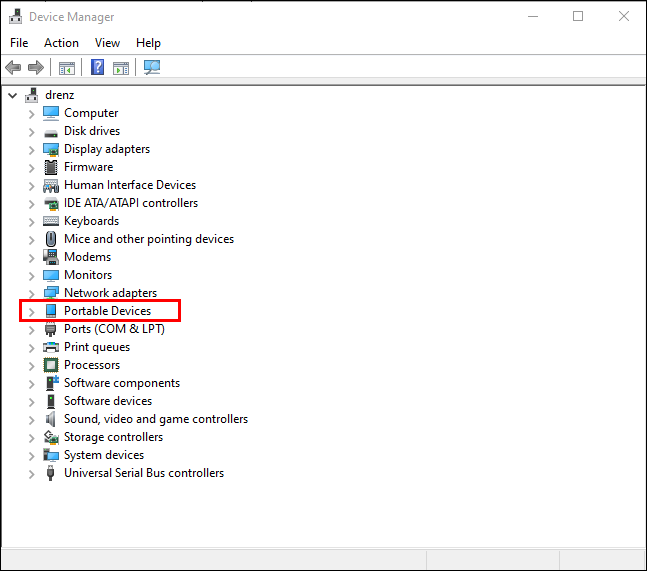The height and width of the screenshot is (571, 647).
Task: Click the Portable Devices icon
Action: (51, 311)
